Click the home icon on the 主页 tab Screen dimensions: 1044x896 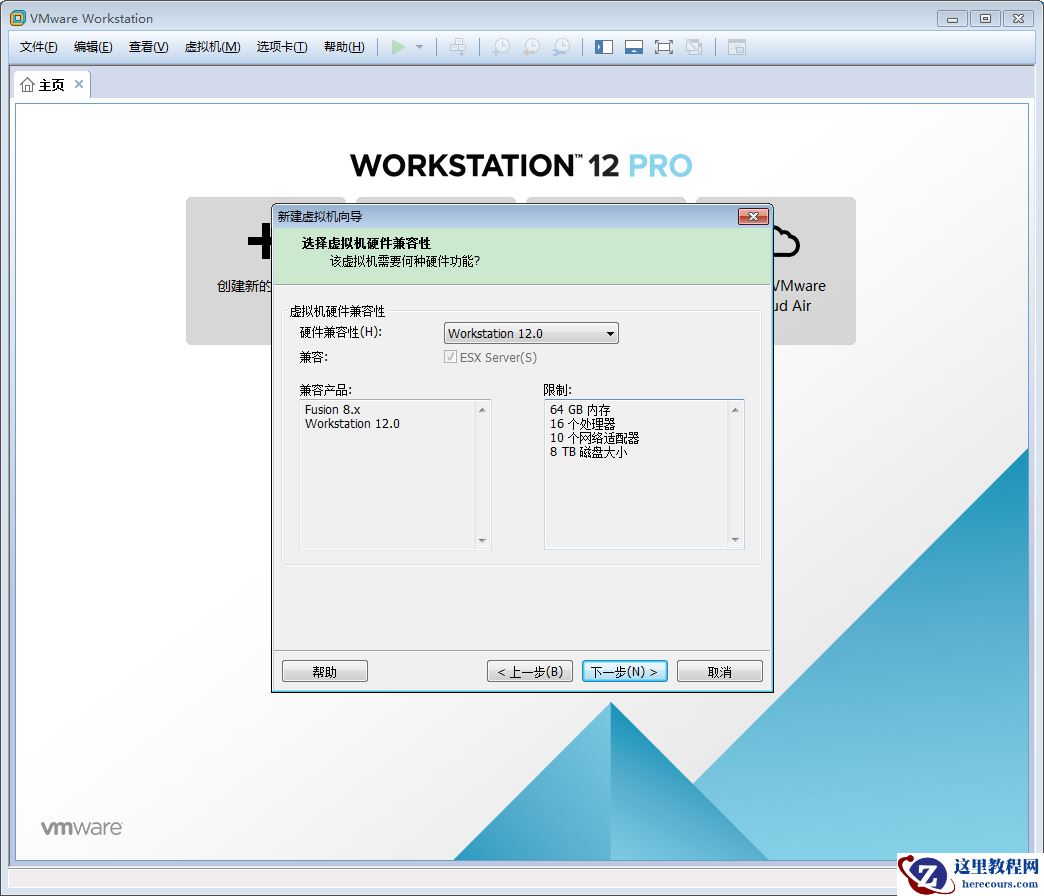(27, 85)
